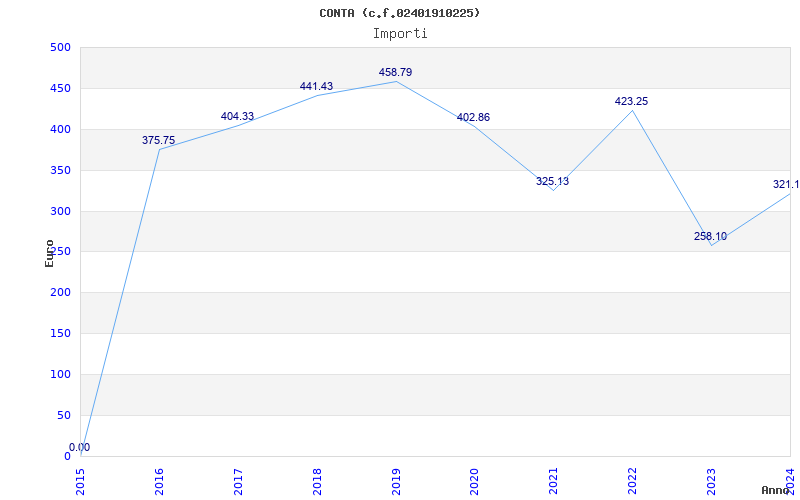Click the 2017 x-axis year label

[x=238, y=481]
